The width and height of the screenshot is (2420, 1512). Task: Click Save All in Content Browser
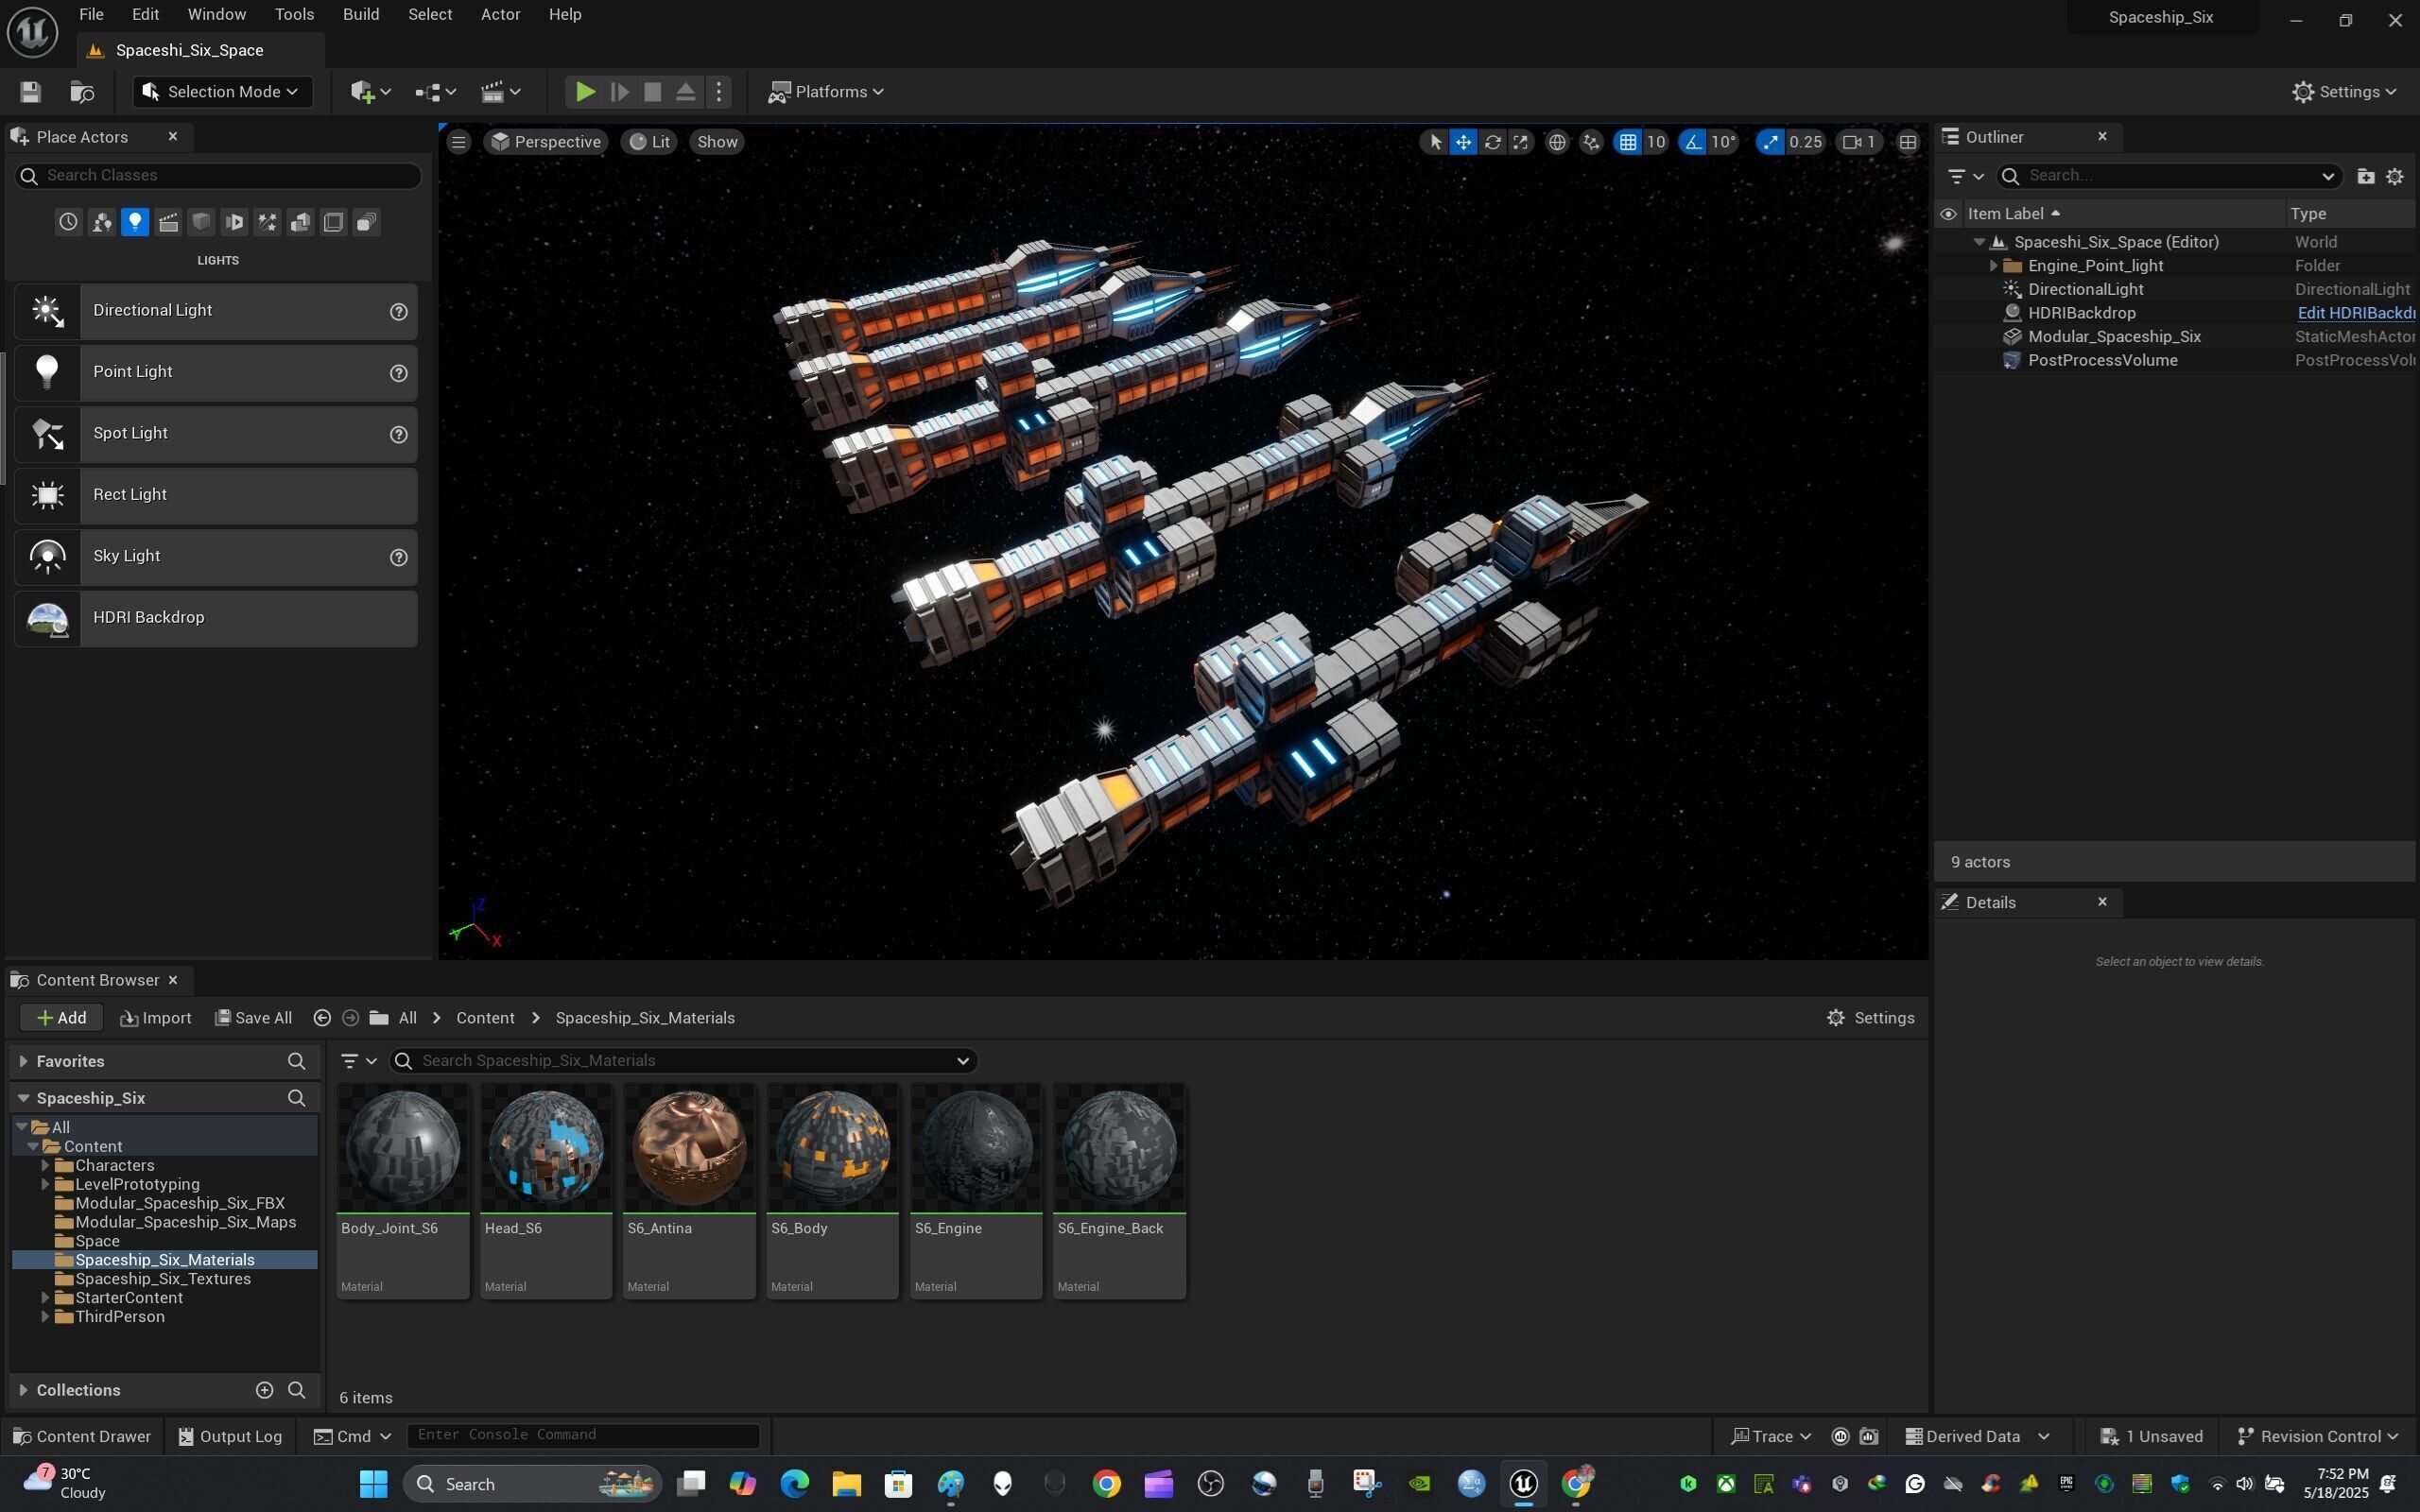pos(253,1018)
